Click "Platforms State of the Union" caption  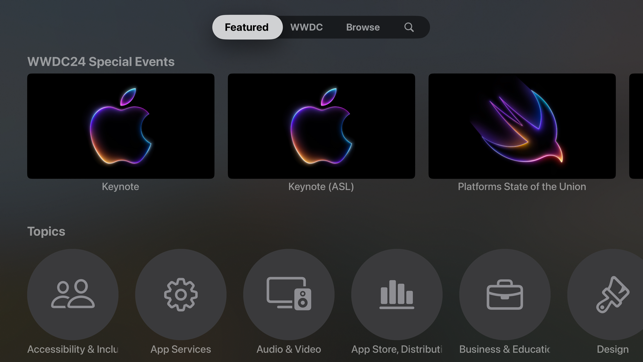522,187
